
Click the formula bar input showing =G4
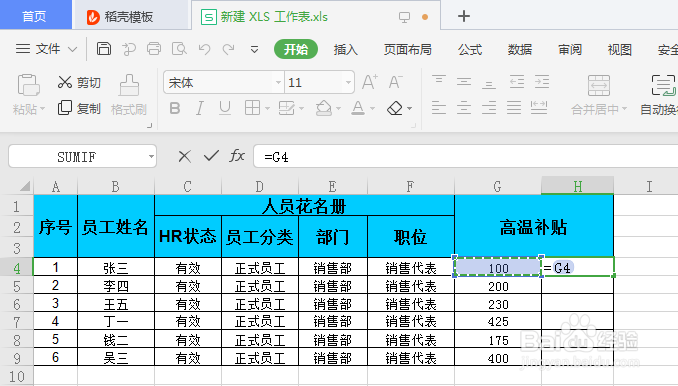click(465, 156)
